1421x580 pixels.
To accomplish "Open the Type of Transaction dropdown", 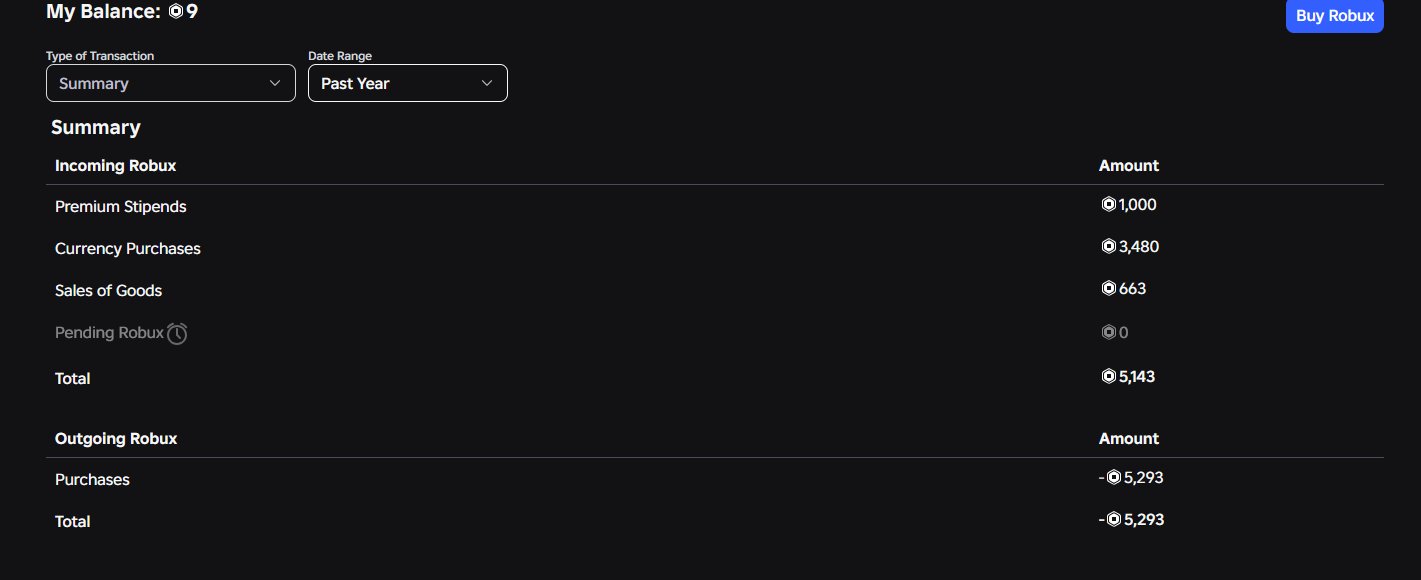I will (170, 83).
